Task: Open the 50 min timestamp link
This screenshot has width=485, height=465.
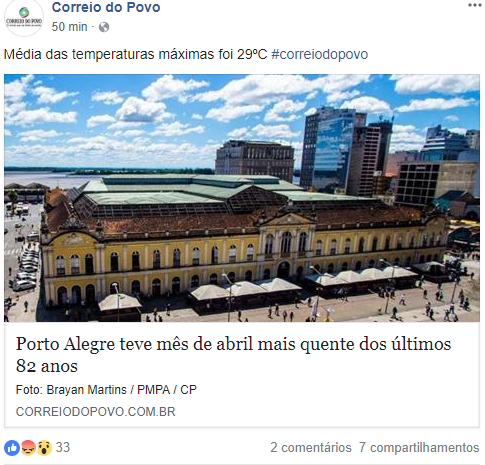Action: pos(69,27)
